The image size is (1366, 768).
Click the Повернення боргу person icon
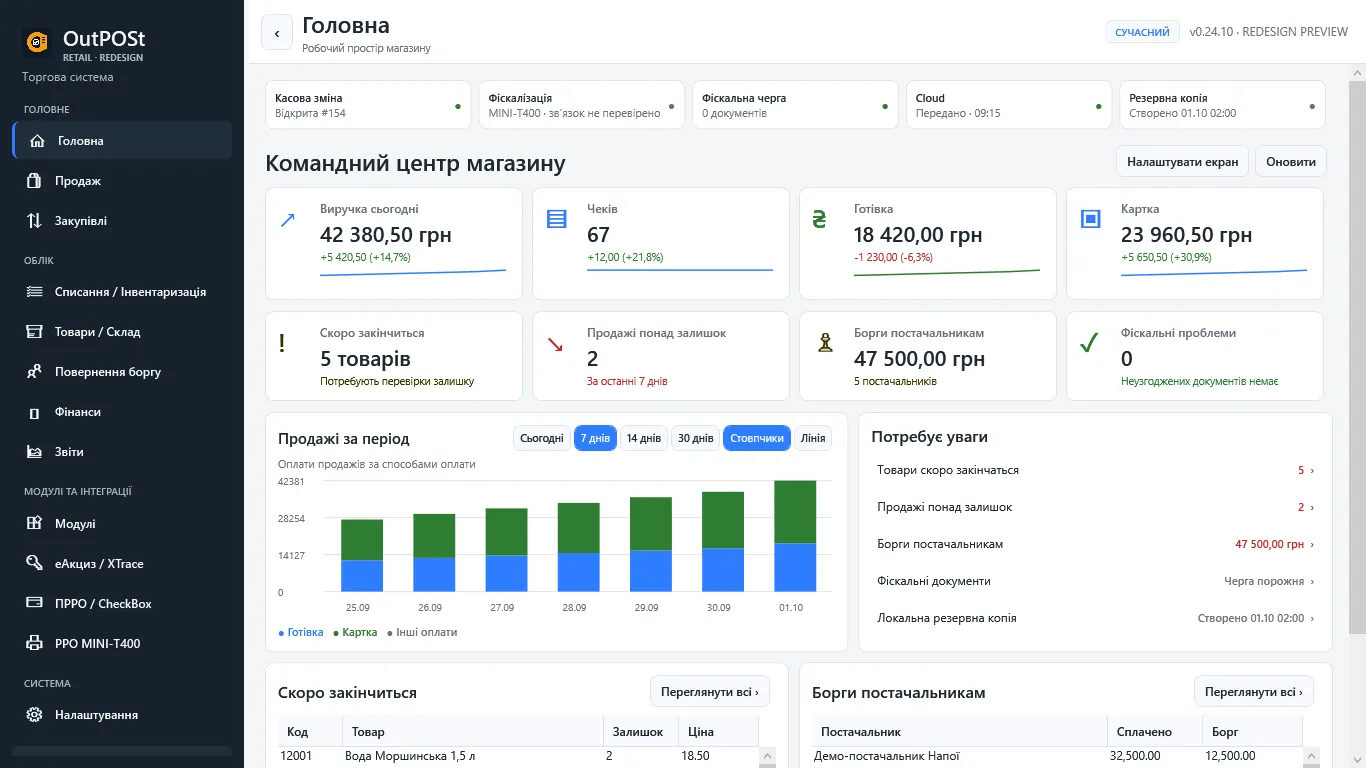tap(35, 372)
